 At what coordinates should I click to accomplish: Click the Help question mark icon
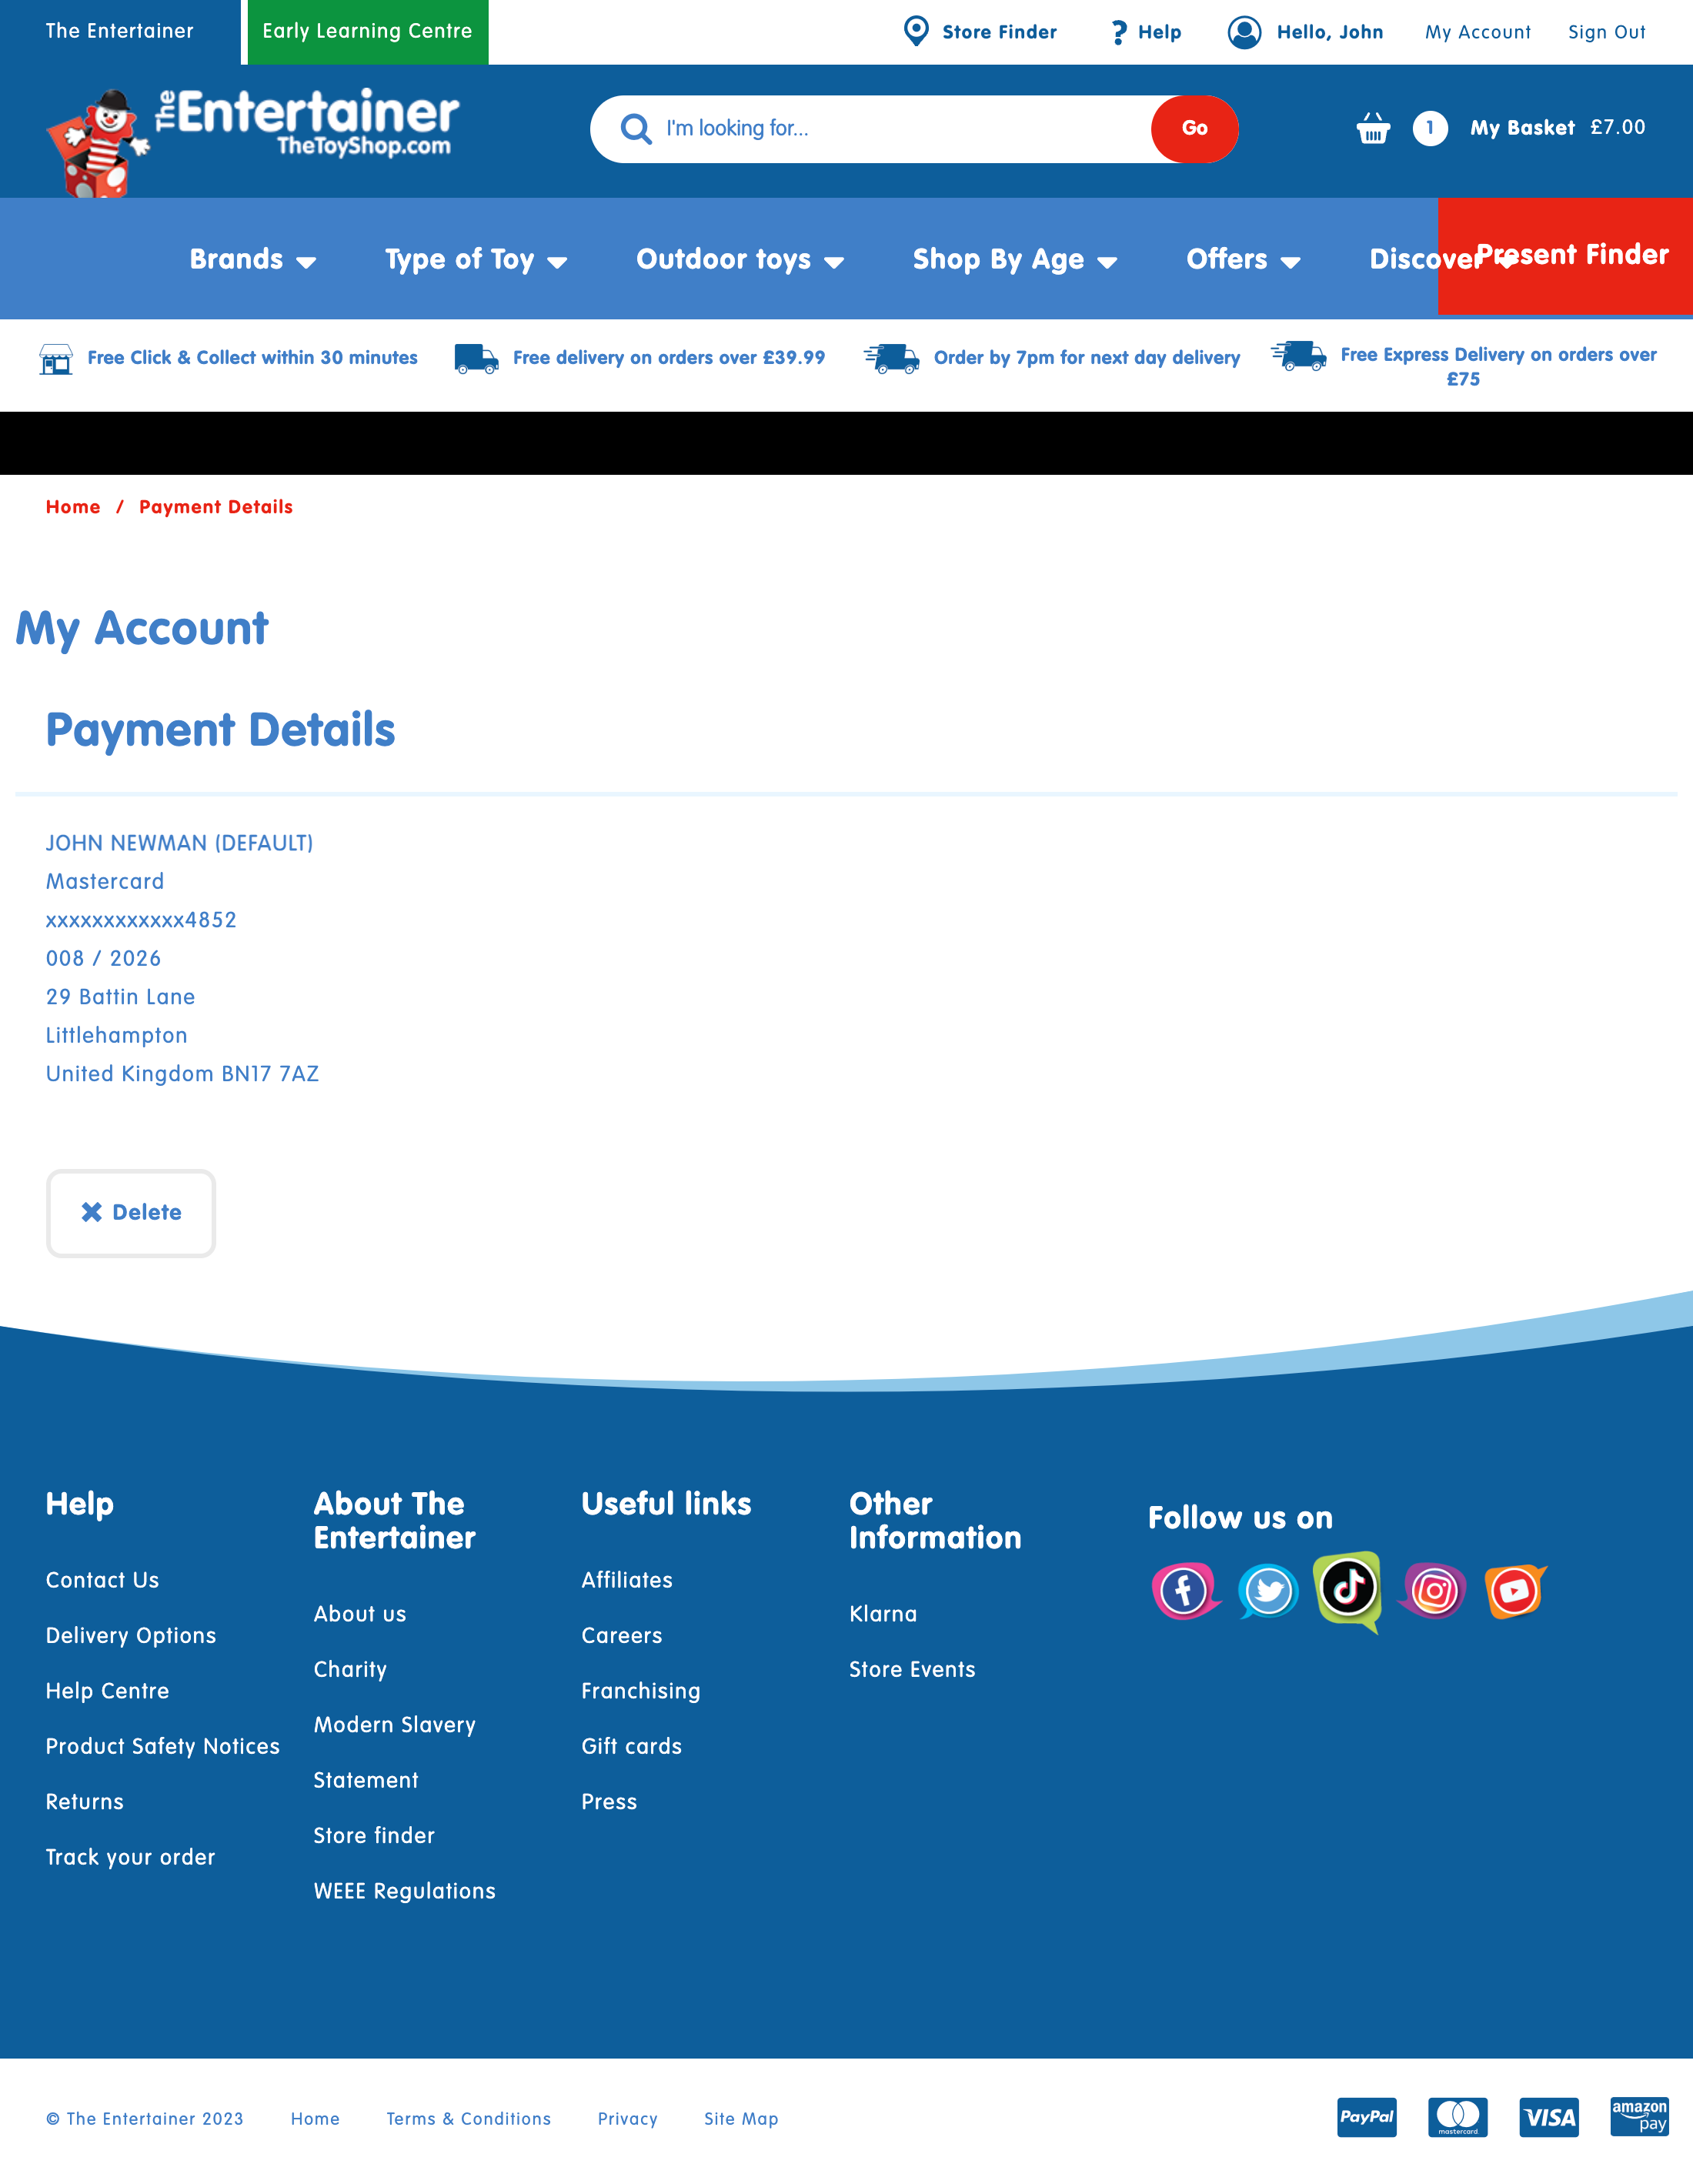point(1117,31)
